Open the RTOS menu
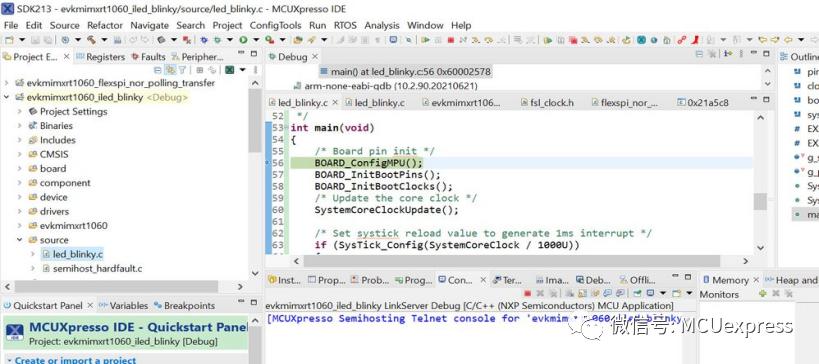The height and width of the screenshot is (364, 819). (345, 25)
